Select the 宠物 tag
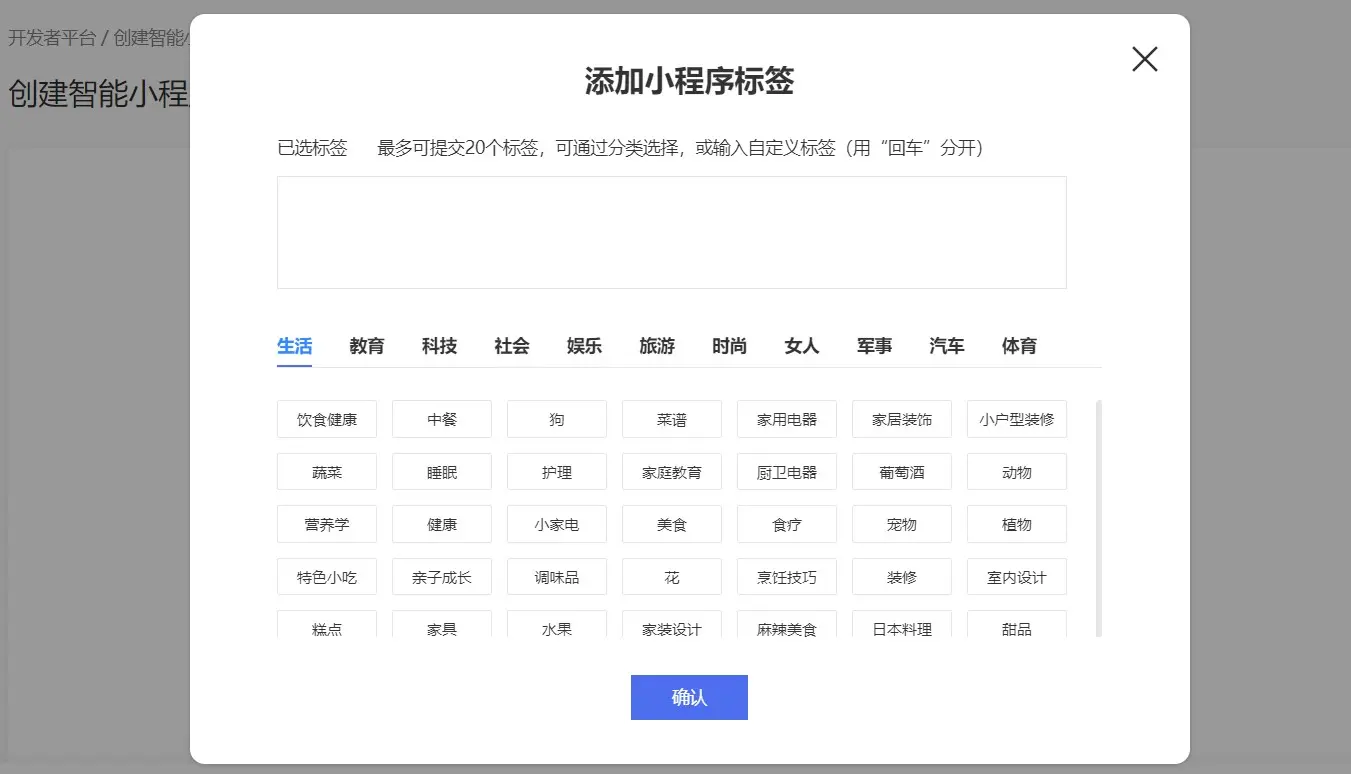The image size is (1351, 774). (x=902, y=524)
